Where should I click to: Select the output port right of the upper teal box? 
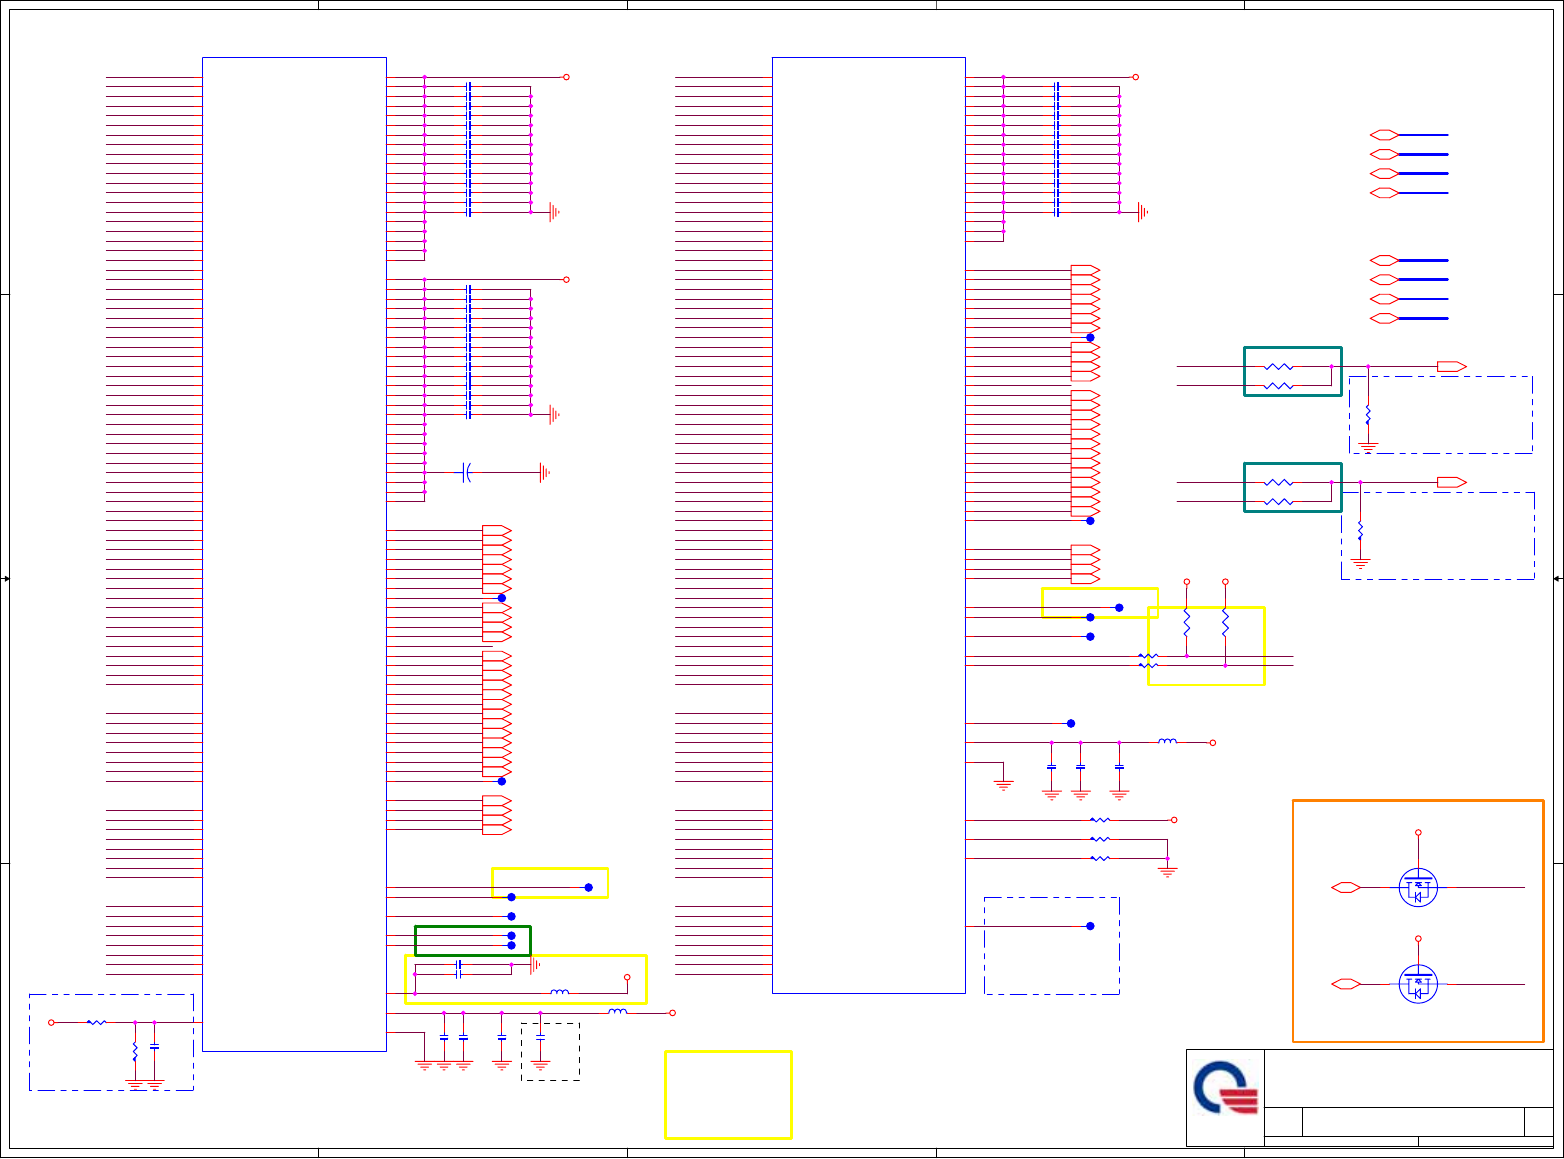[1452, 367]
